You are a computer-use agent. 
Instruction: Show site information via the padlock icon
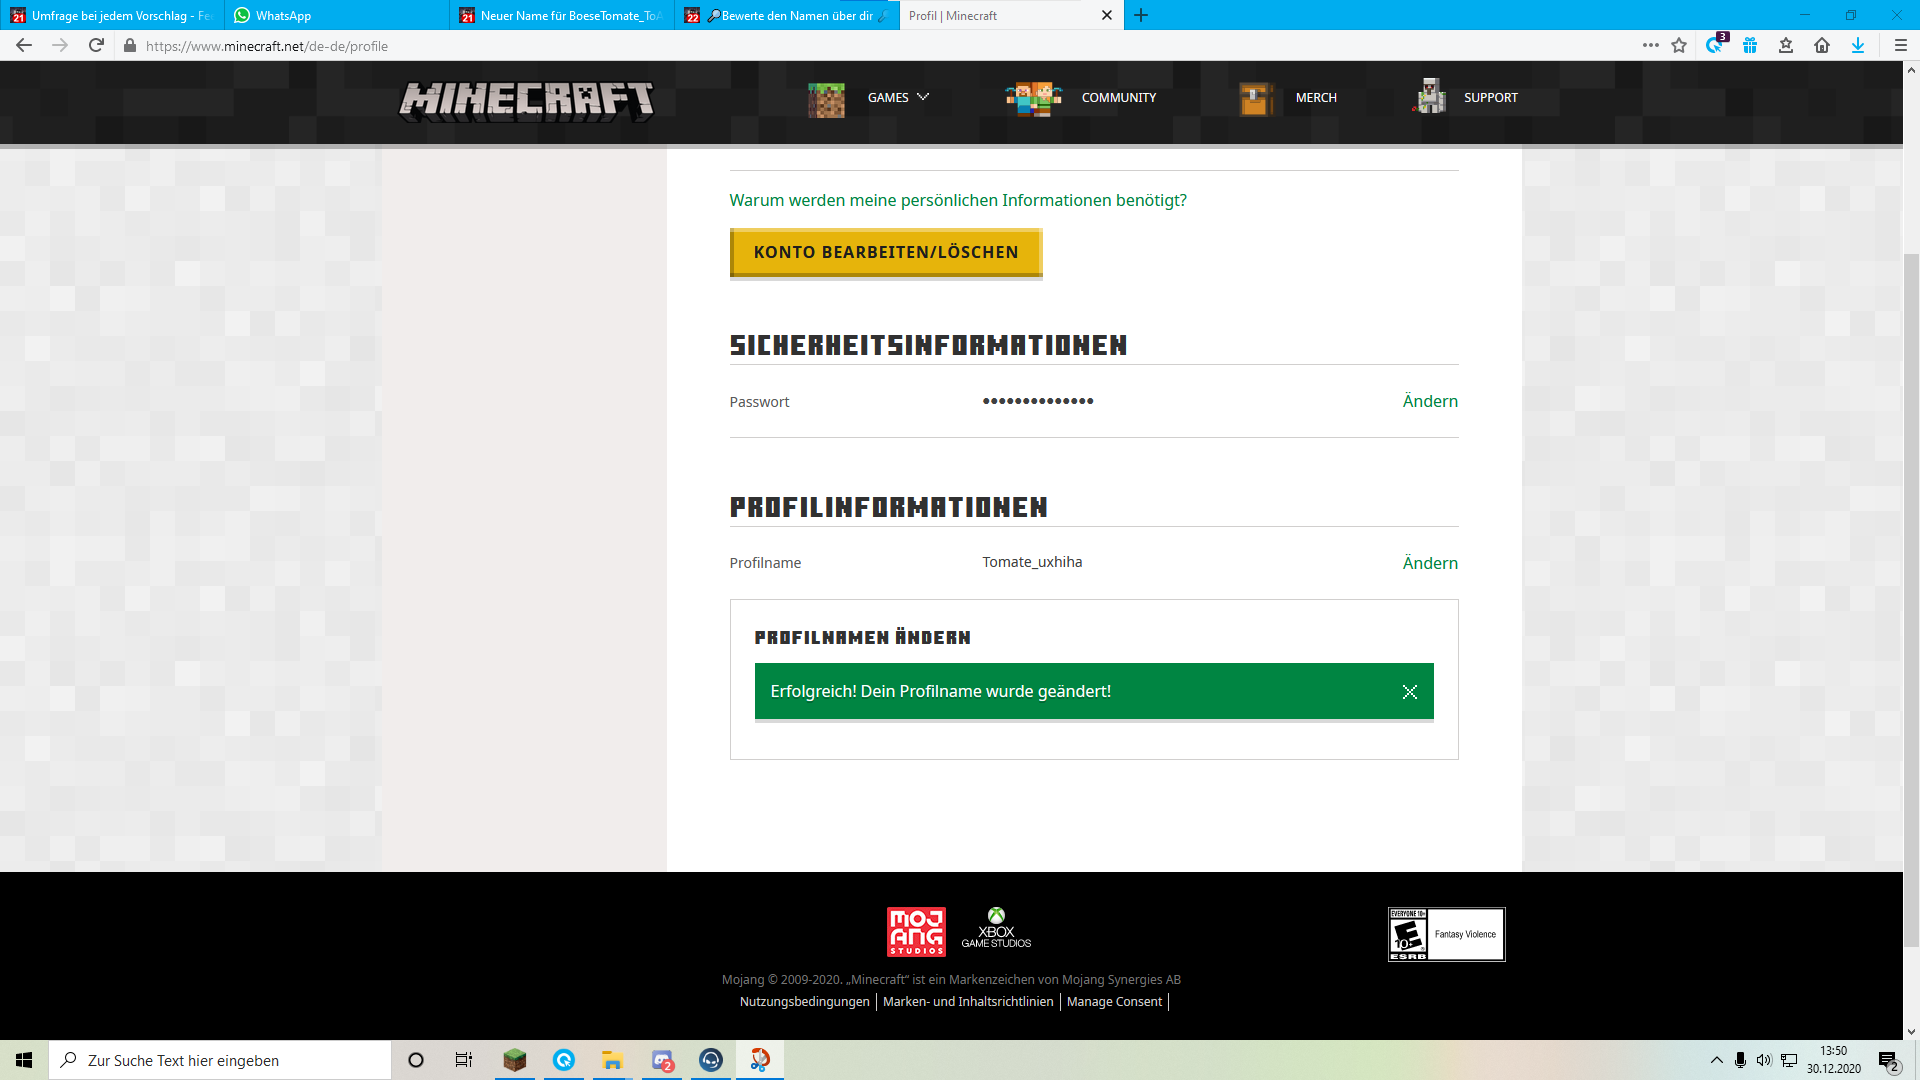[130, 46]
